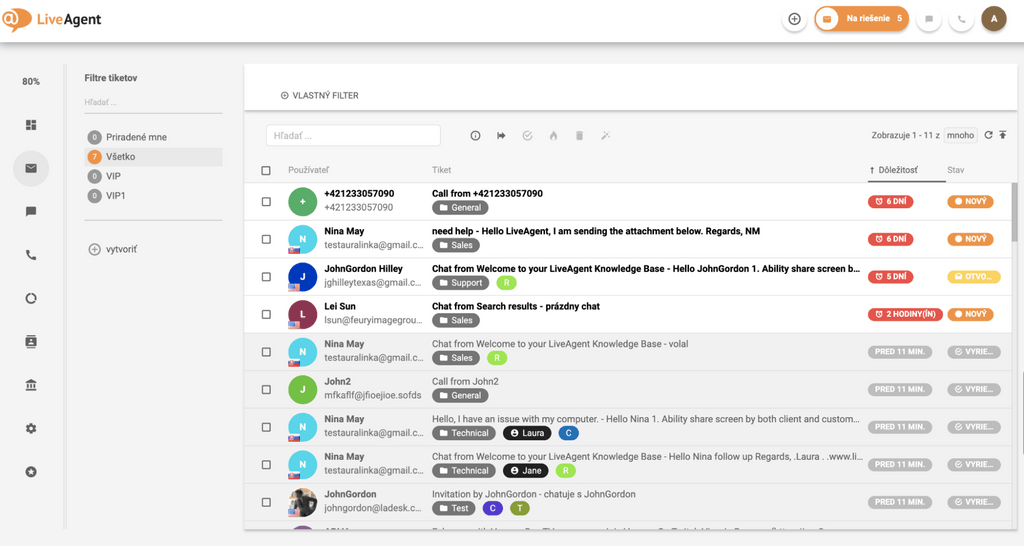The image size is (1024, 546).
Task: Open 'Call from John2' ticket
Action: [465, 381]
